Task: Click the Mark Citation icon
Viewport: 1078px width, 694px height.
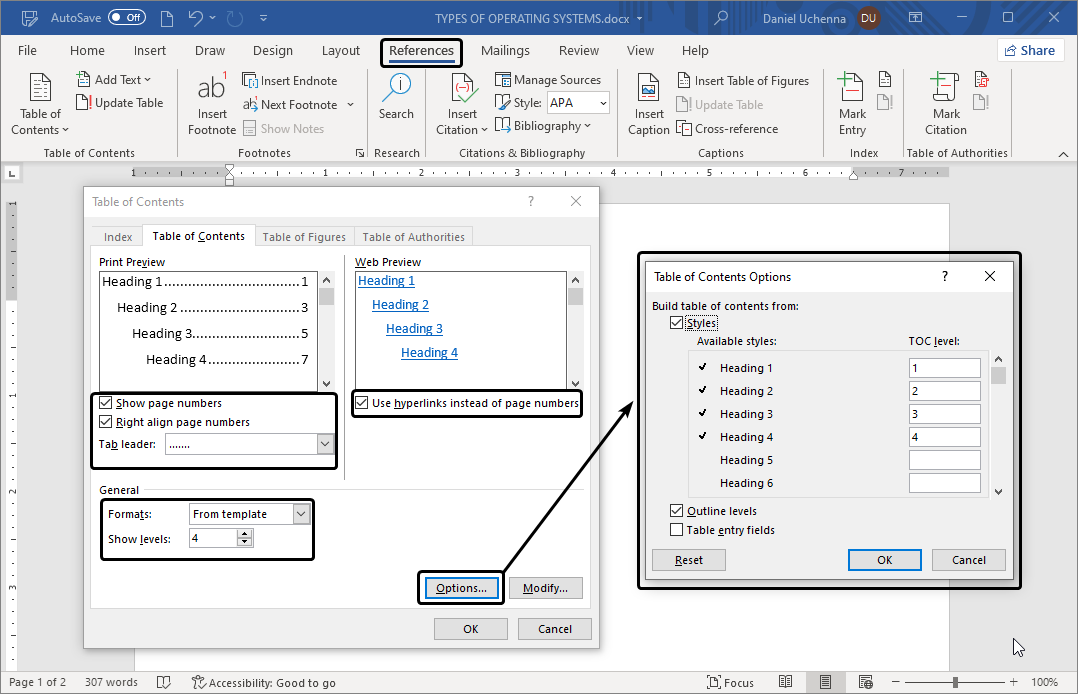Action: point(945,90)
